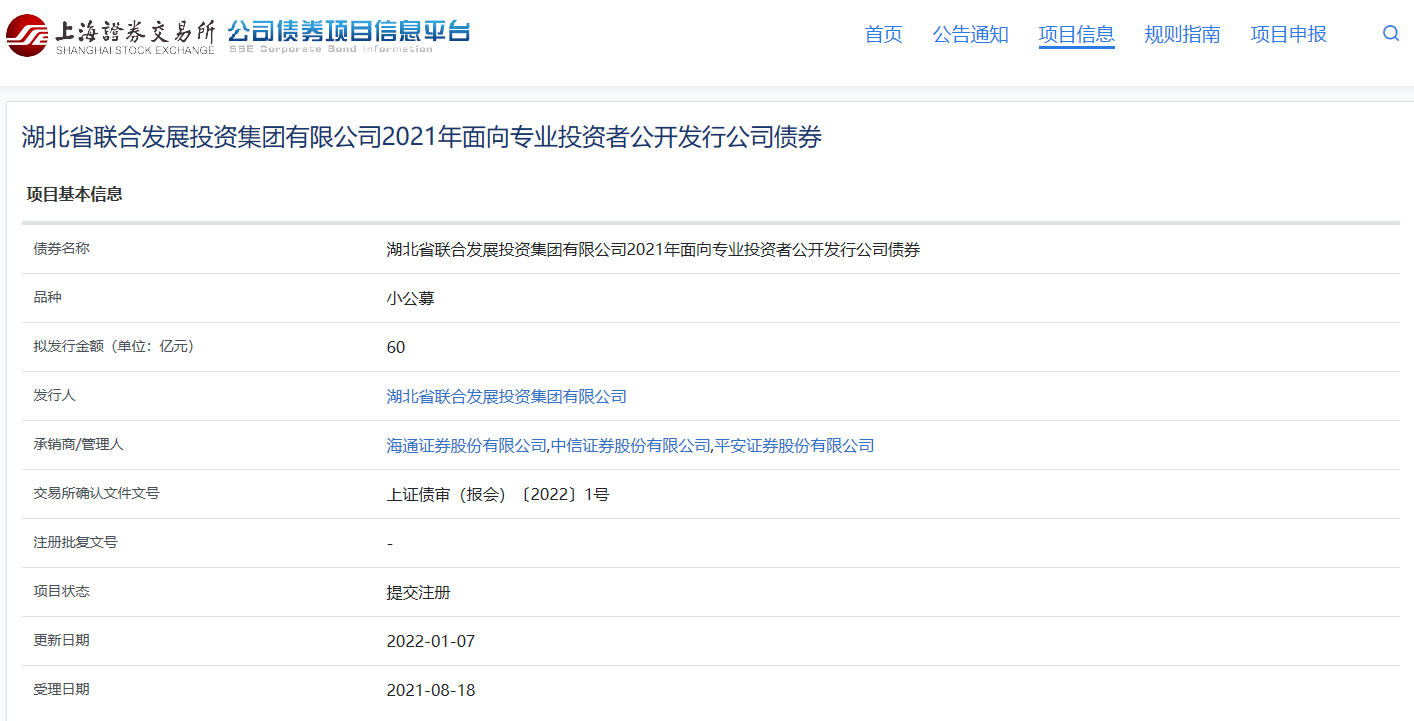Click the 项目基本信息 section header
Viewport: 1414px width, 721px height.
pos(74,194)
